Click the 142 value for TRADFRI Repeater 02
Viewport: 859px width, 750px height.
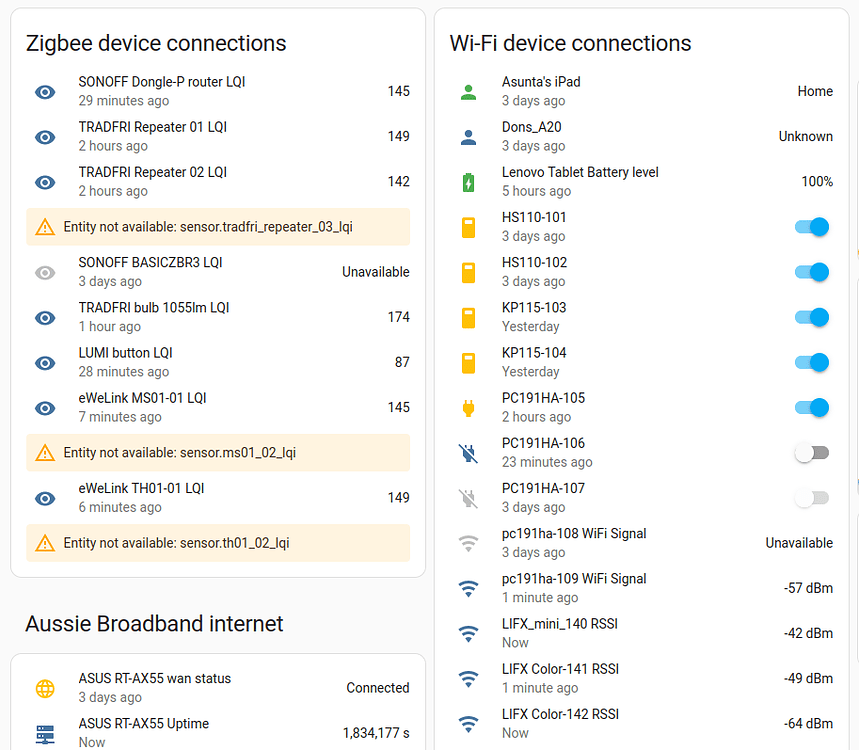pyautogui.click(x=398, y=182)
